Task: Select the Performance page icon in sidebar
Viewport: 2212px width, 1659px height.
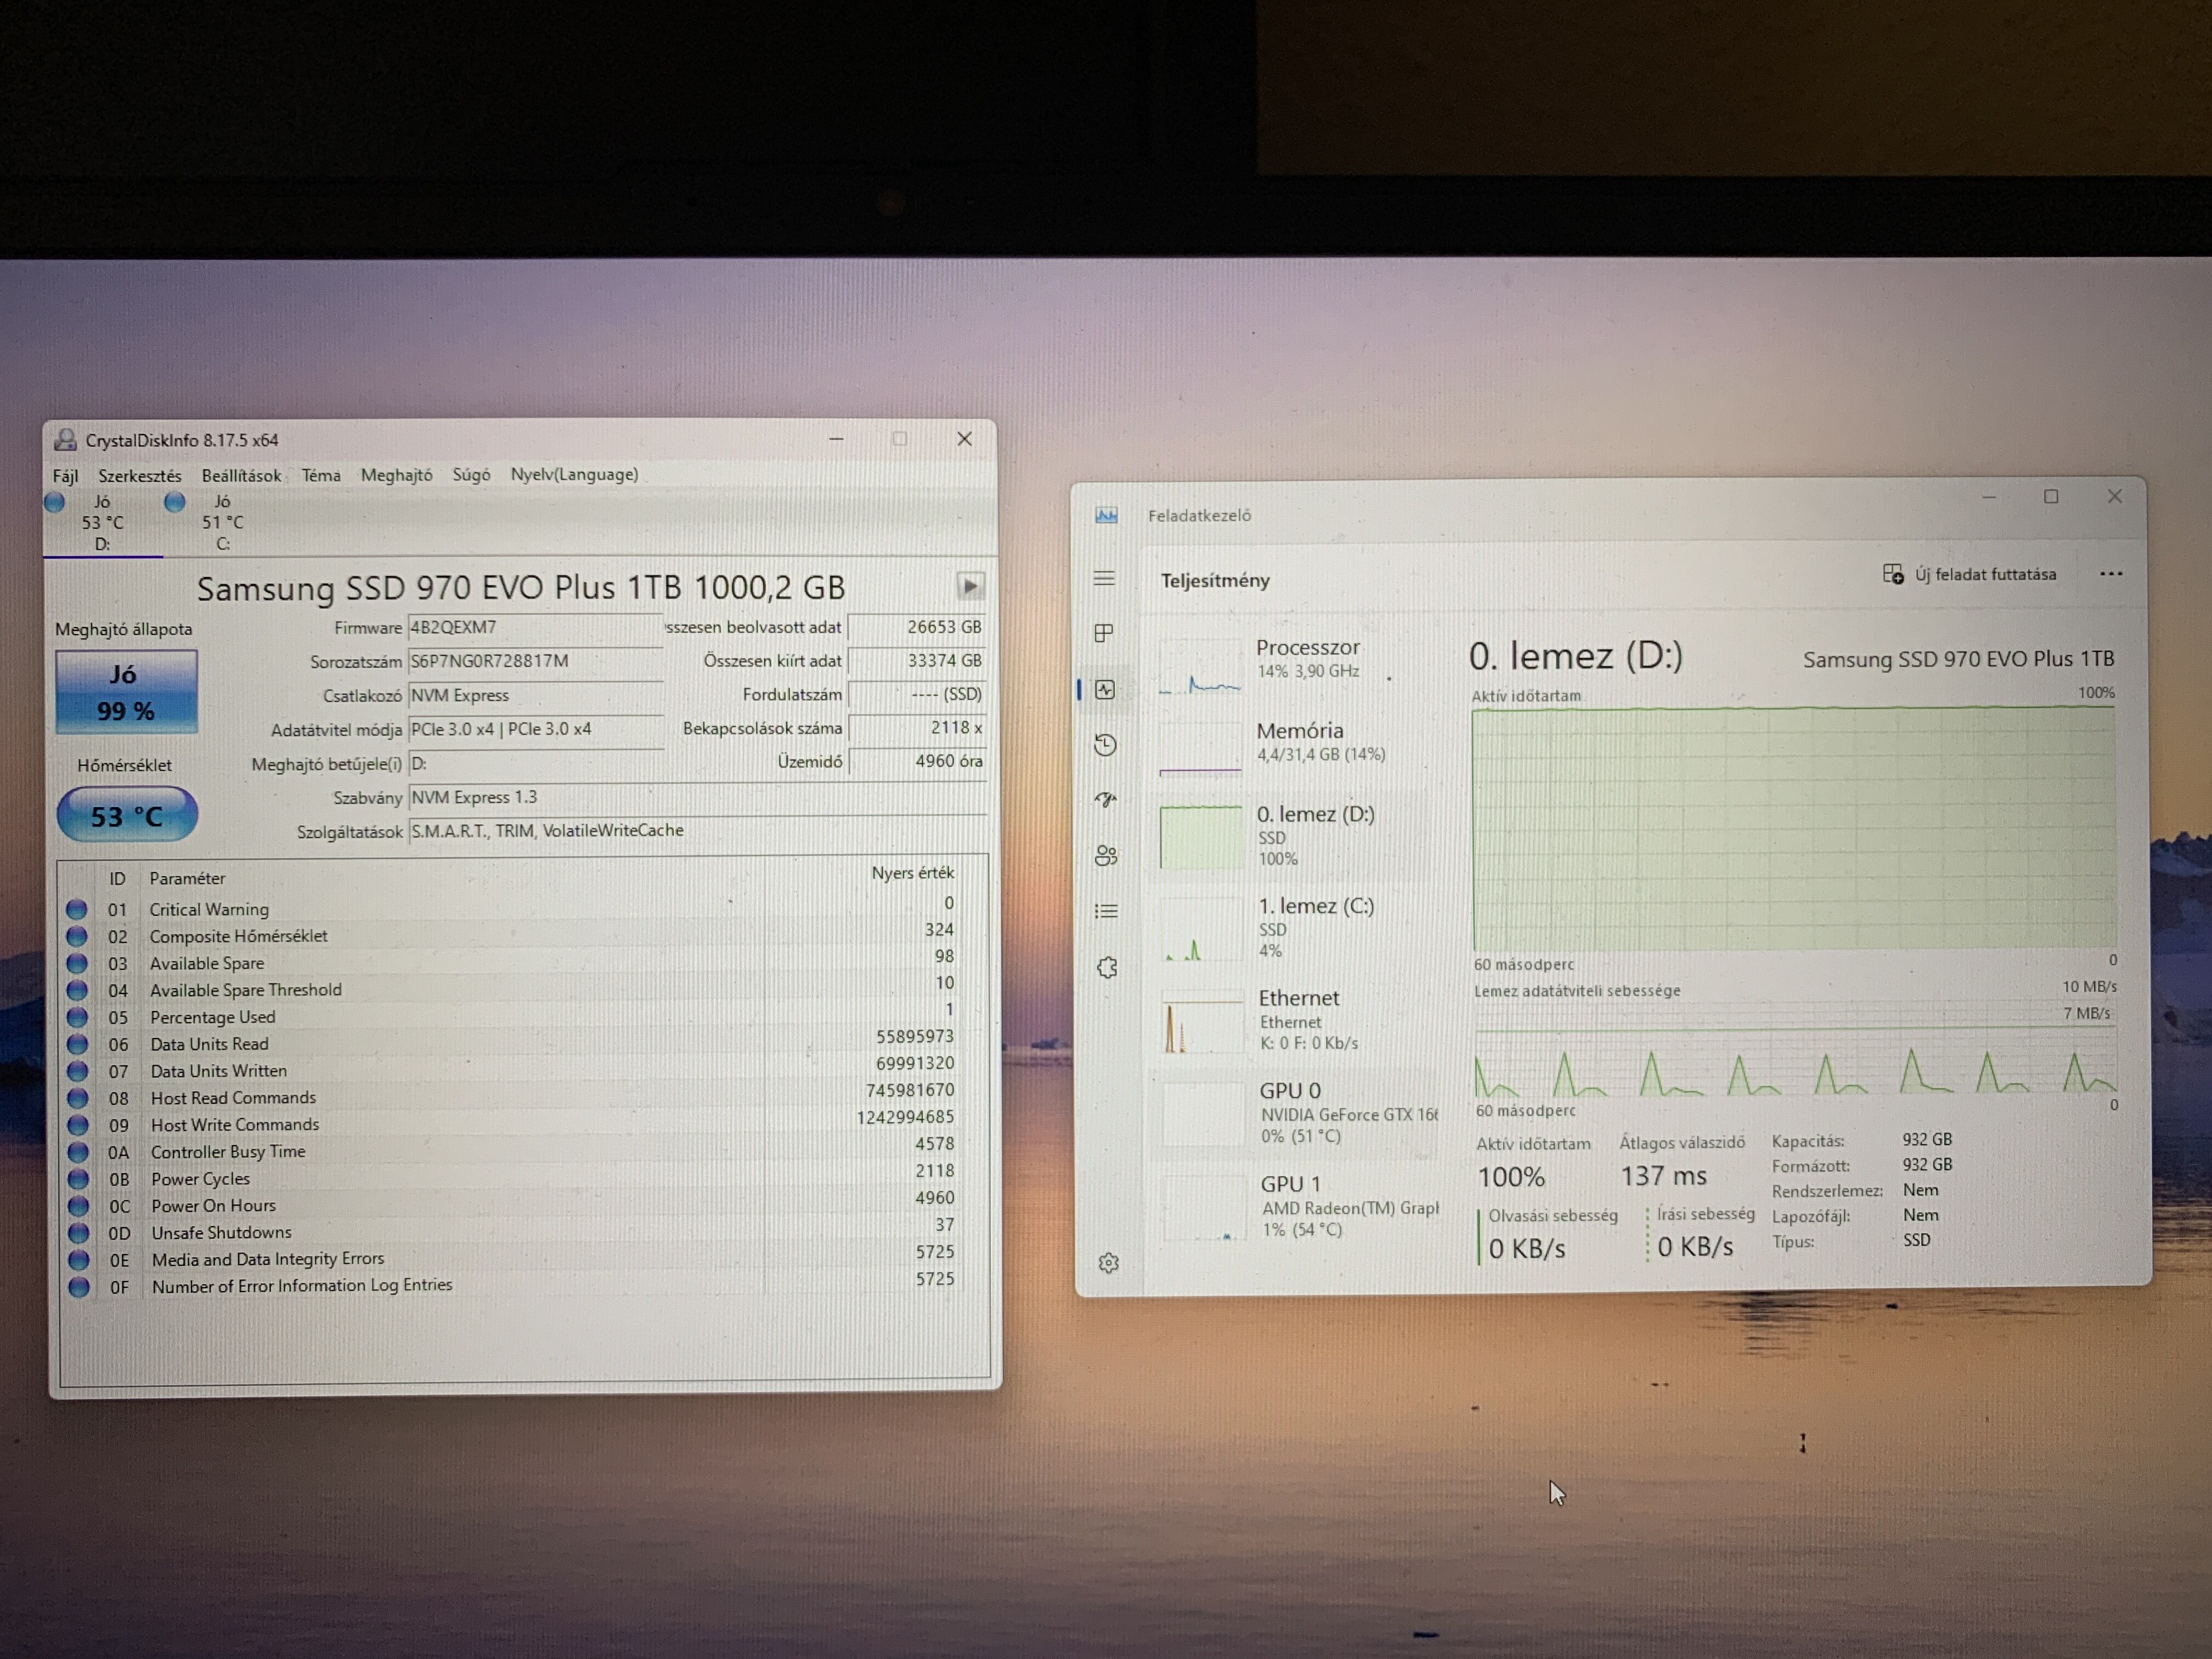Action: pos(1105,689)
